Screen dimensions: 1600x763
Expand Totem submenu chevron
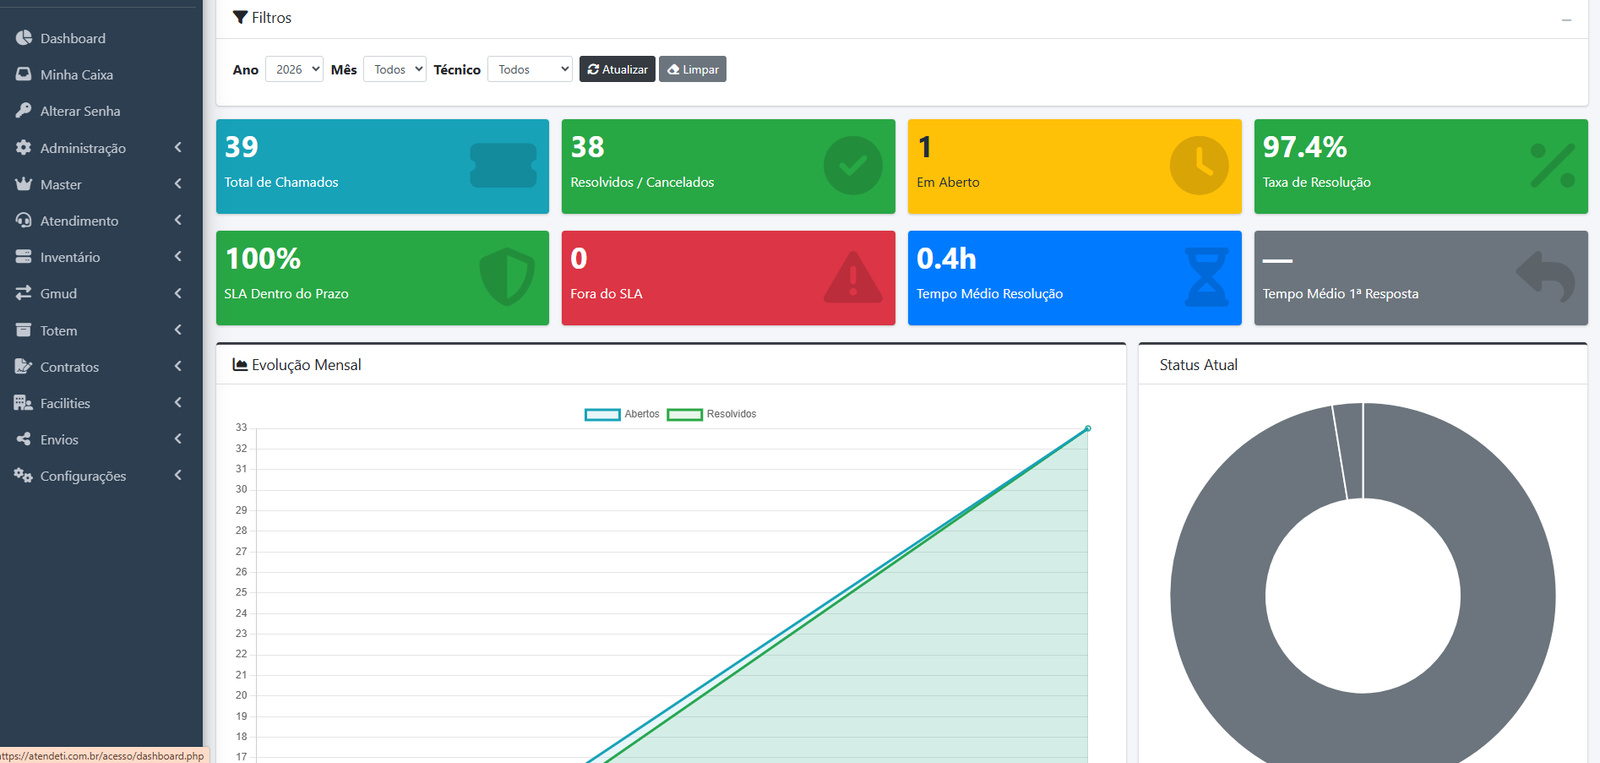pyautogui.click(x=178, y=330)
